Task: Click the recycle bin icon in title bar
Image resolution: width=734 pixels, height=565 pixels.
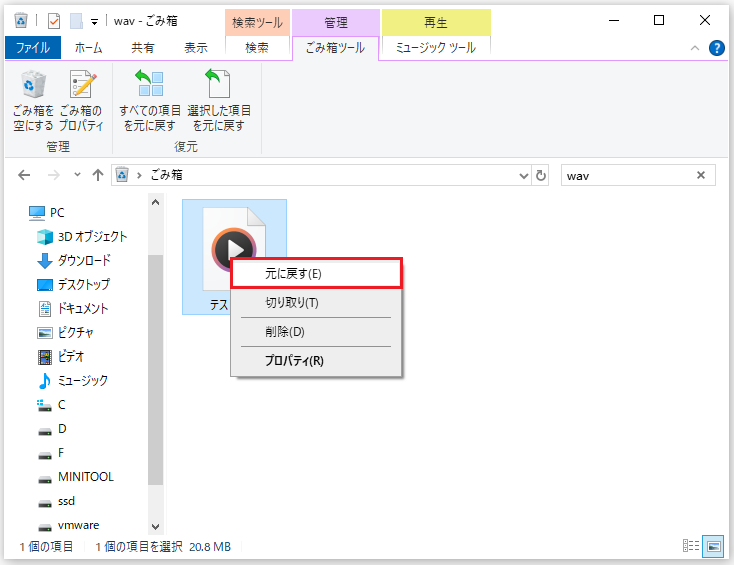Action: pyautogui.click(x=21, y=21)
